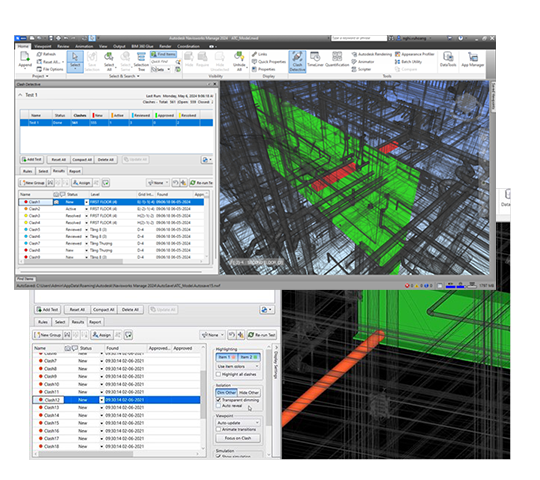
Task: Open the Appearance Profiler
Action: pos(415,54)
